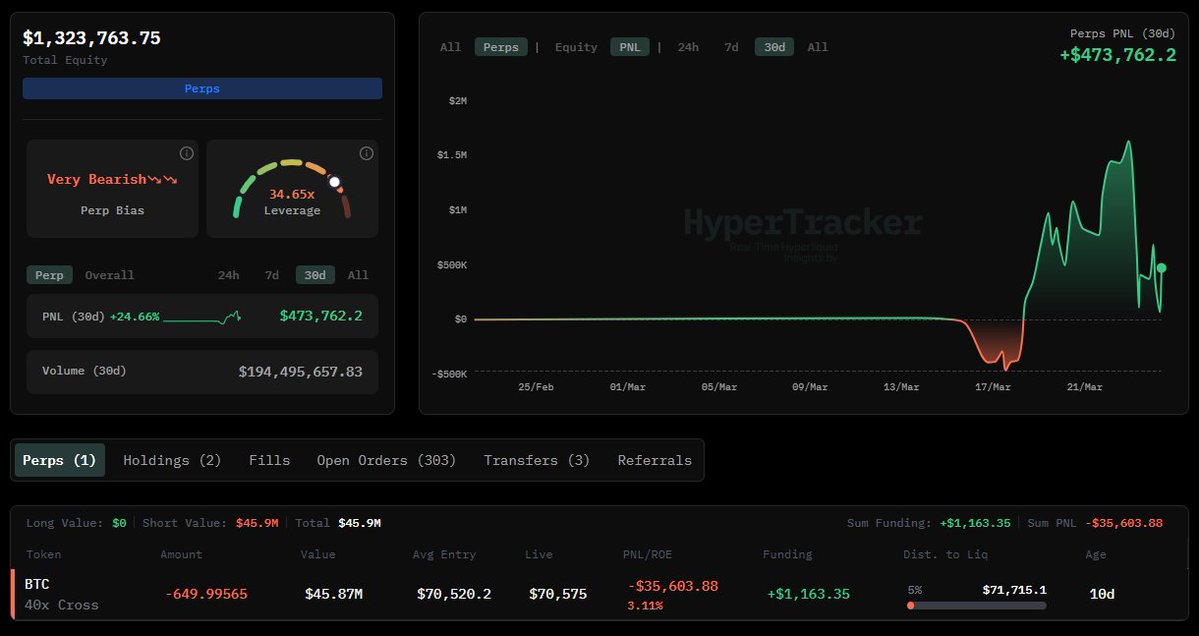Click Volume (30d) value $194,495,657.83

301,372
